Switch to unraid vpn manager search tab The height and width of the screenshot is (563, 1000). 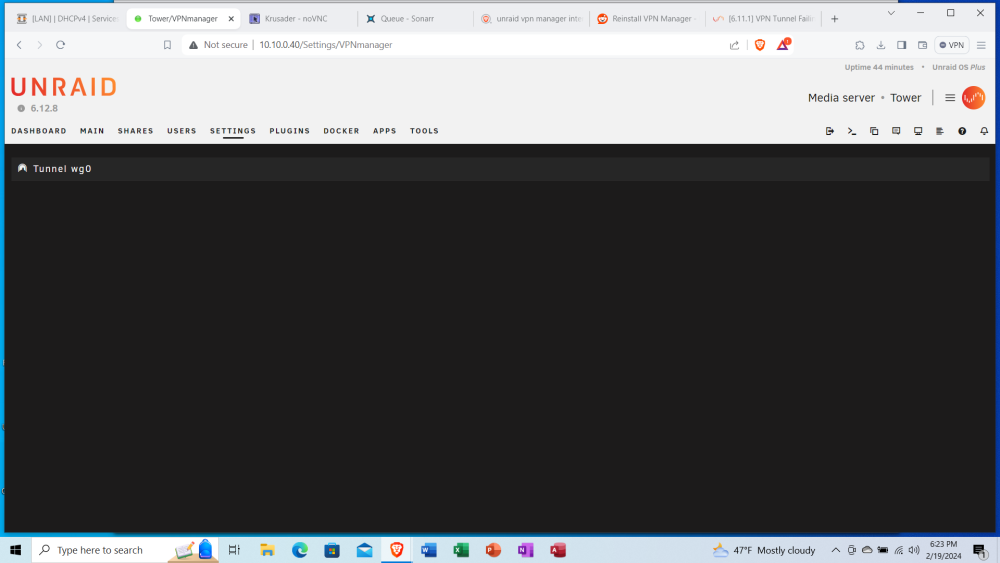pyautogui.click(x=531, y=18)
